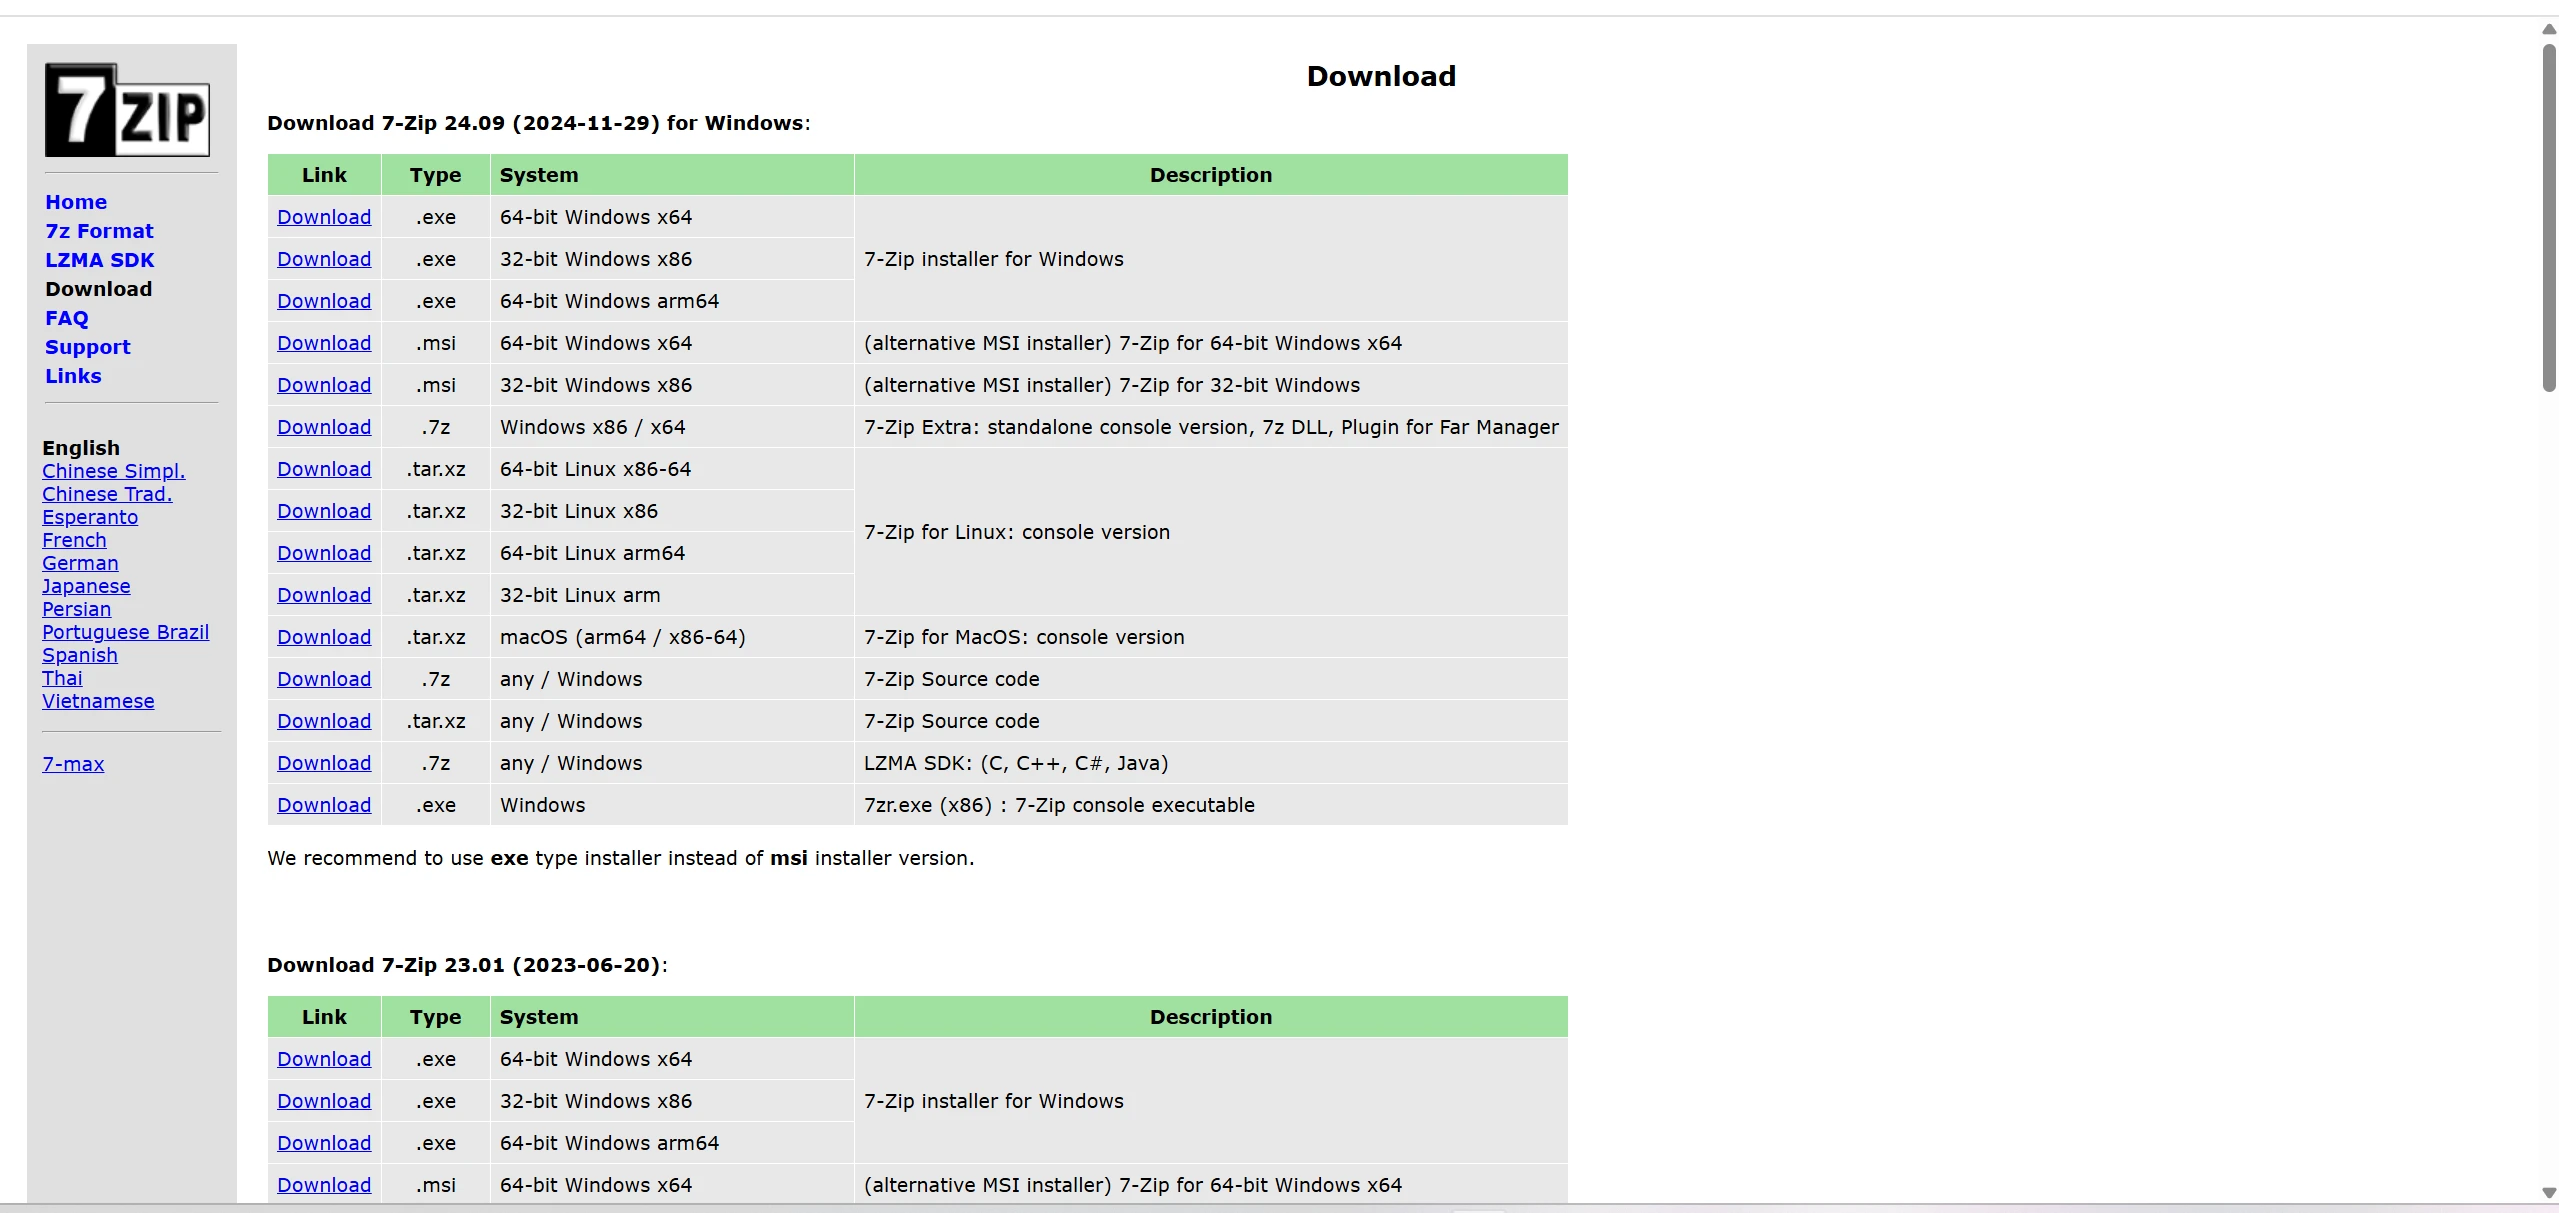Open the 7z Format page
Viewport: 2559px width, 1213px height.
point(99,231)
